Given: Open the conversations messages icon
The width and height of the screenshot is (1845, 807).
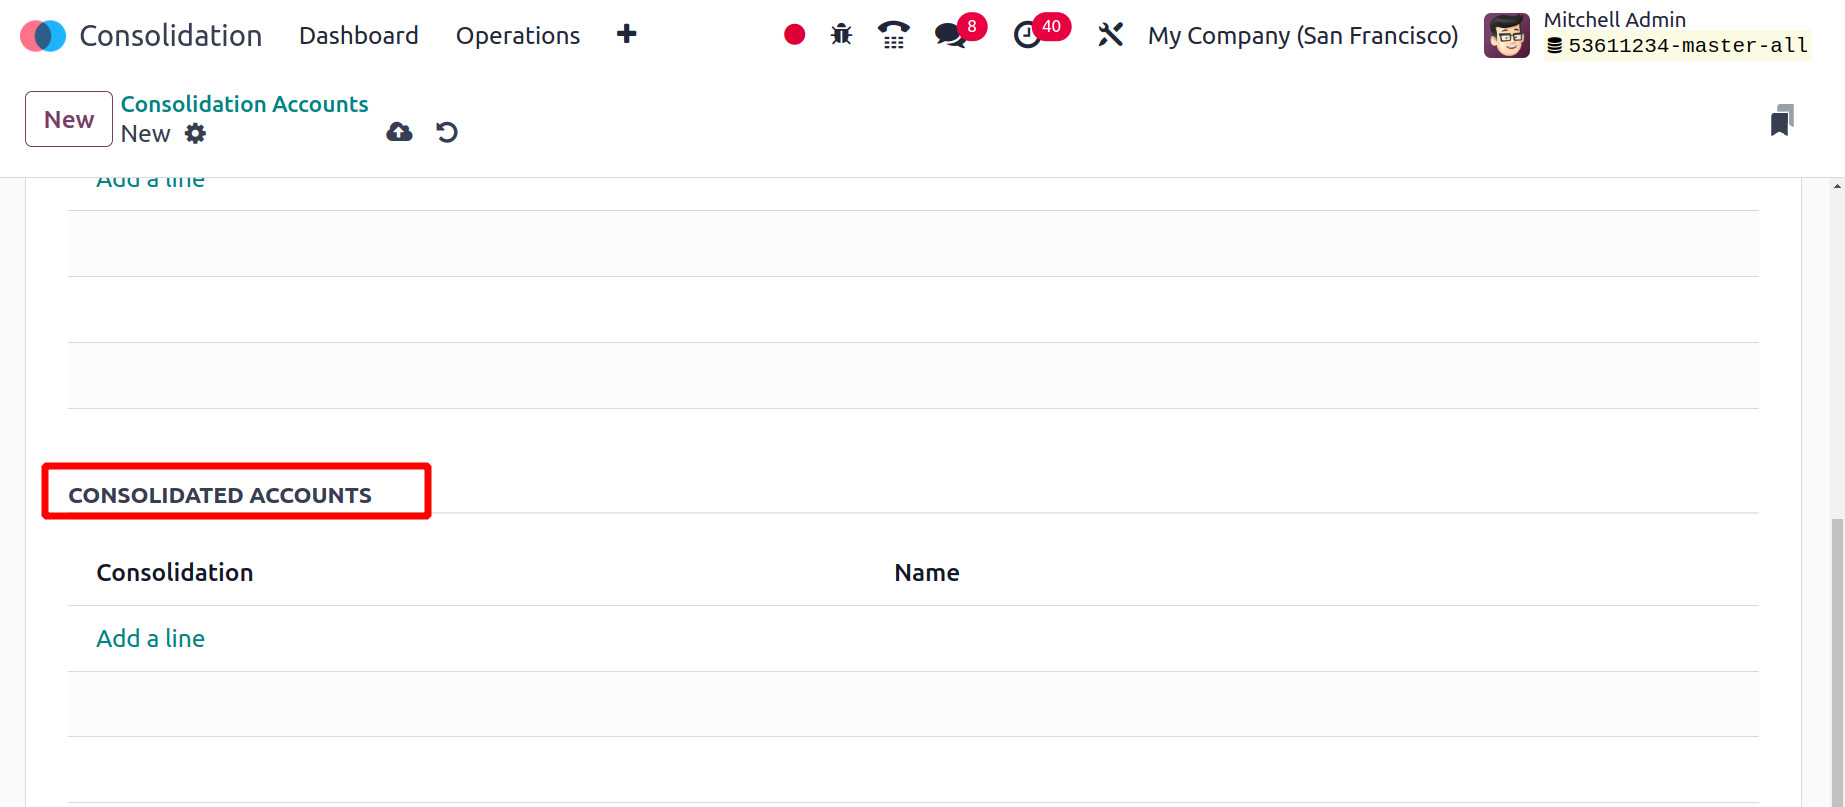Looking at the screenshot, I should 951,36.
